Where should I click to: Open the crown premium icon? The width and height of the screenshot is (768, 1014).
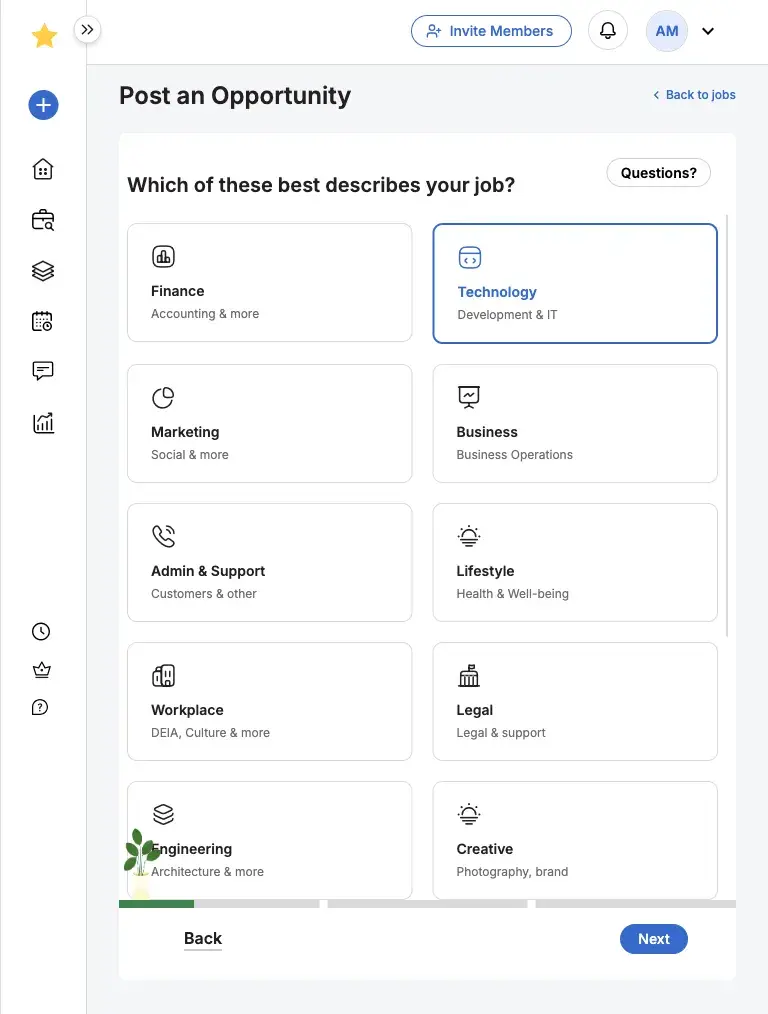click(41, 670)
